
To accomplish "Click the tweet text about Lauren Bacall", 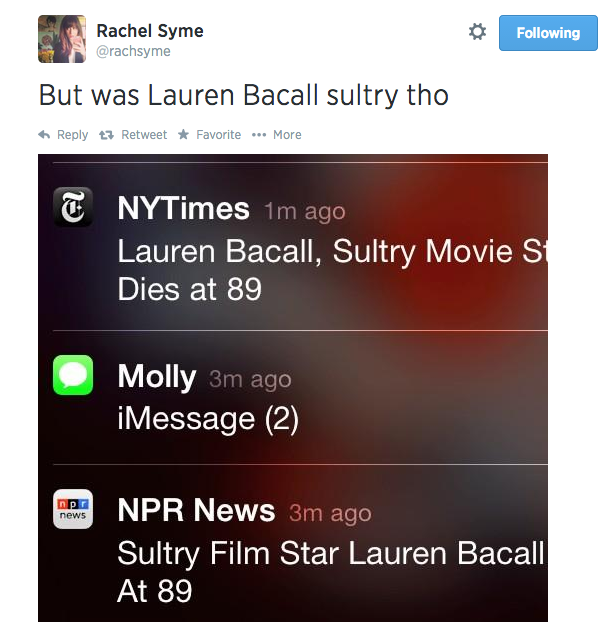I will click(243, 95).
